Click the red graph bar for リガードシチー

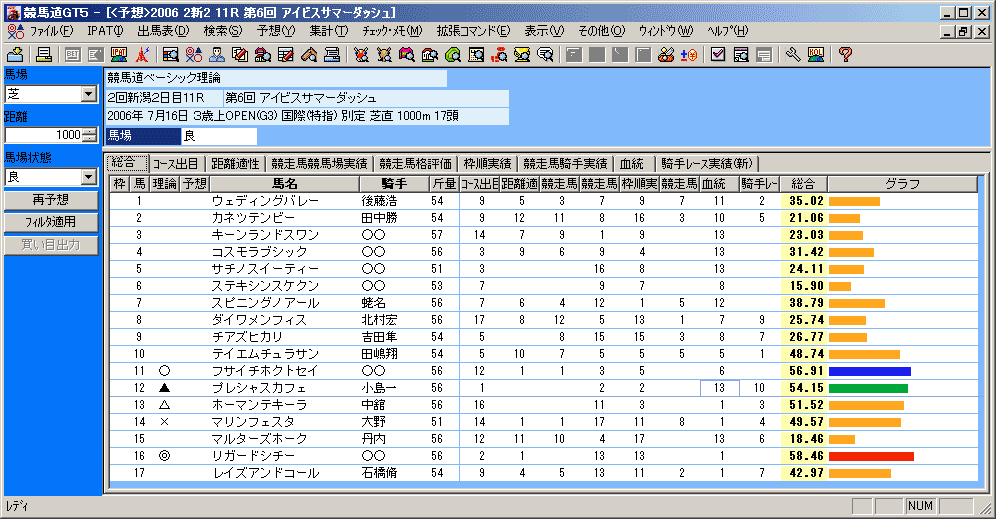click(871, 456)
